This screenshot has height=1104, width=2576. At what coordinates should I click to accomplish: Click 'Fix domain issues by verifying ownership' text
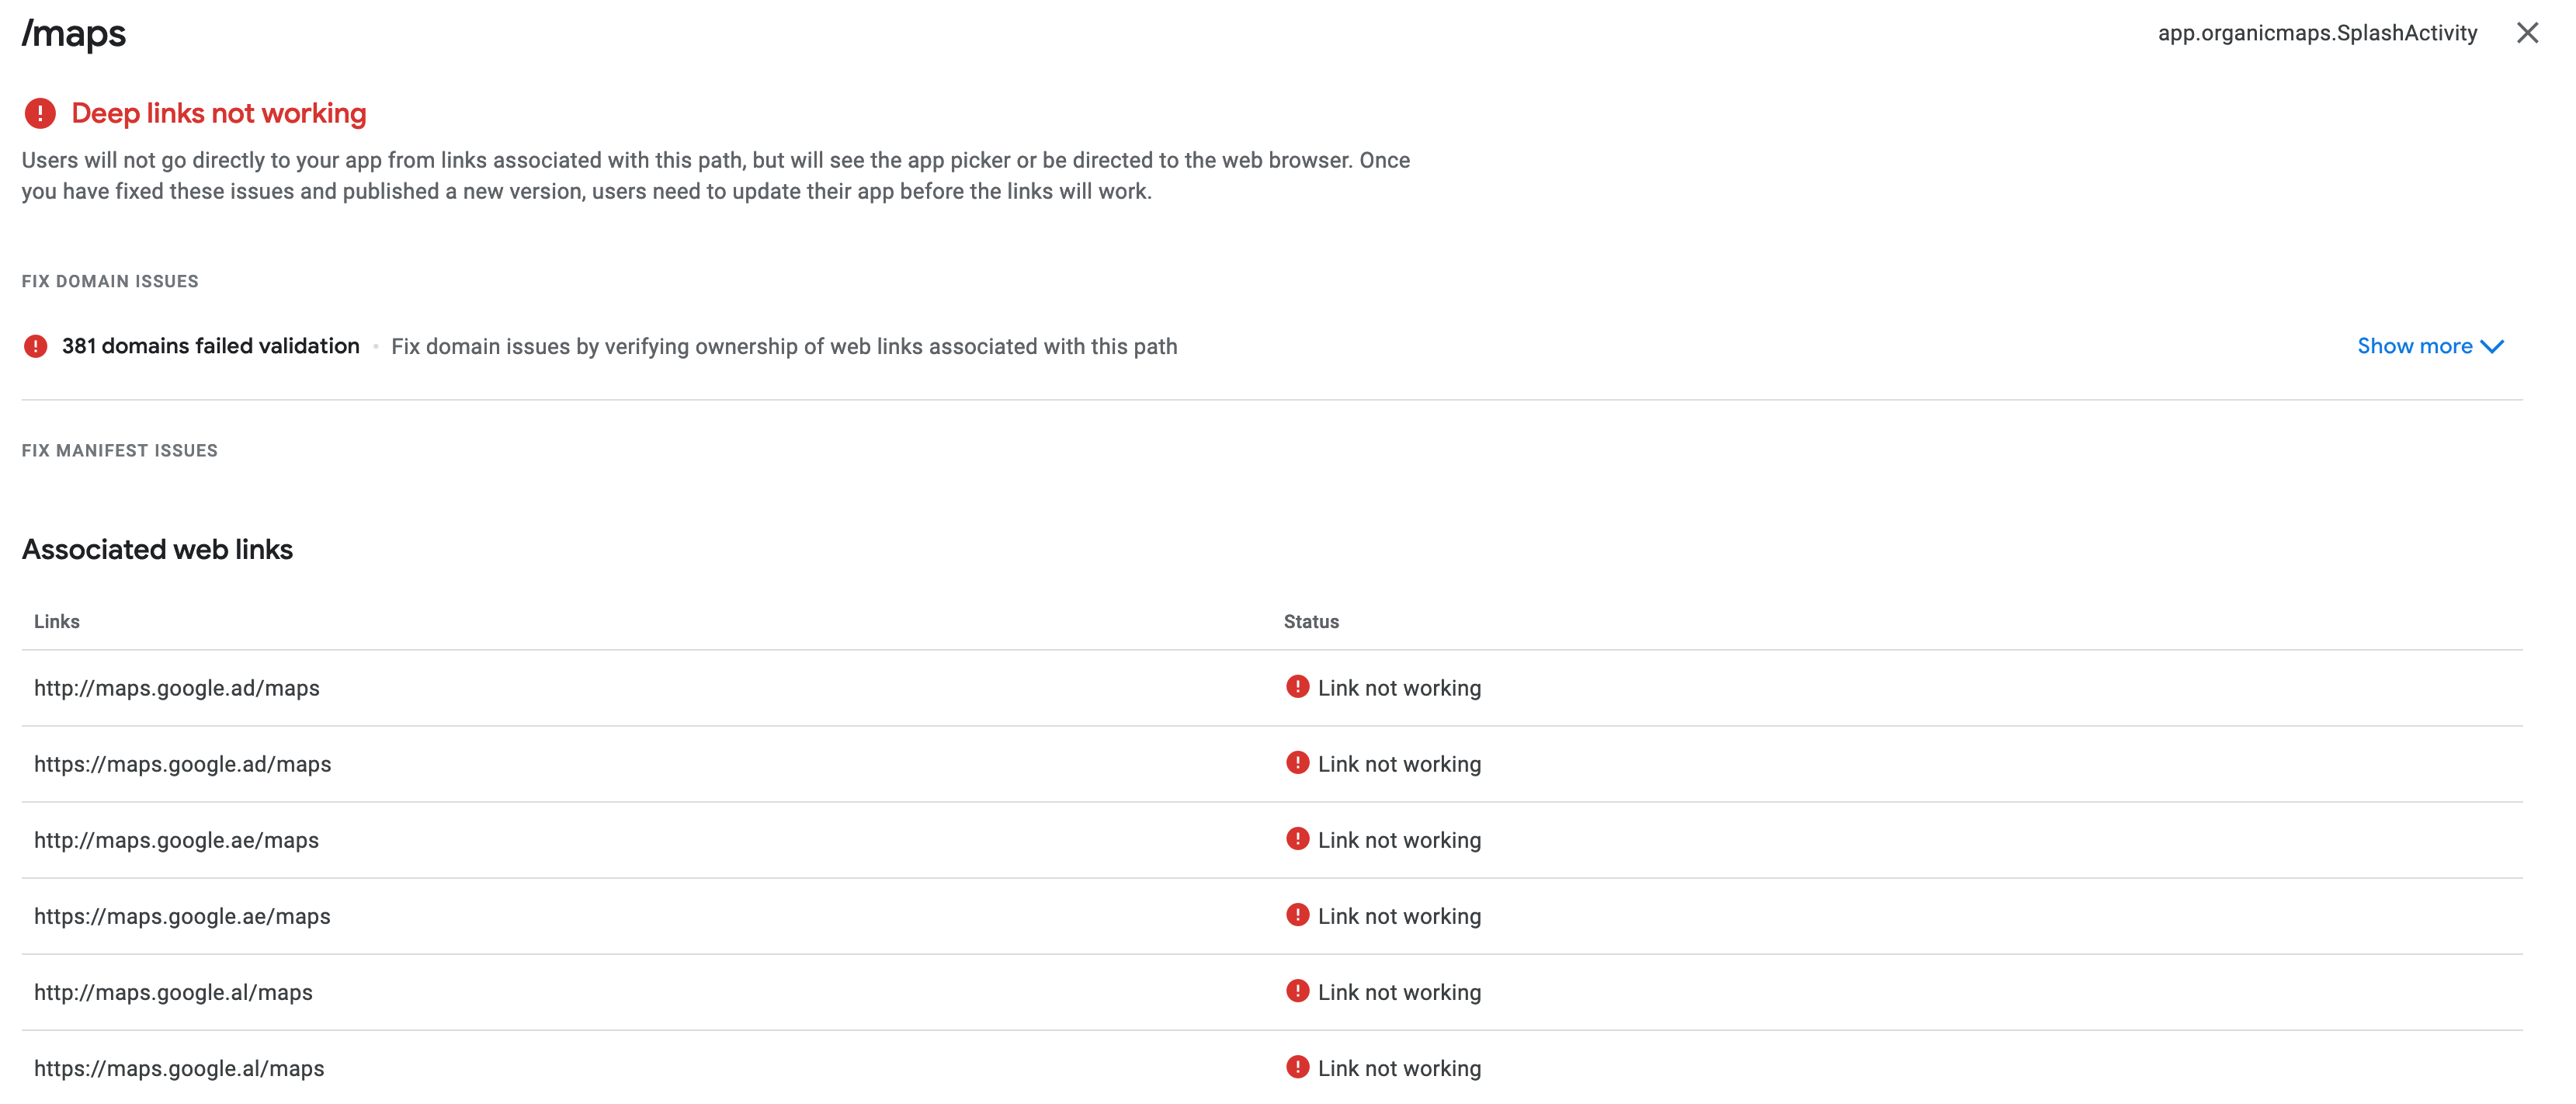(785, 346)
